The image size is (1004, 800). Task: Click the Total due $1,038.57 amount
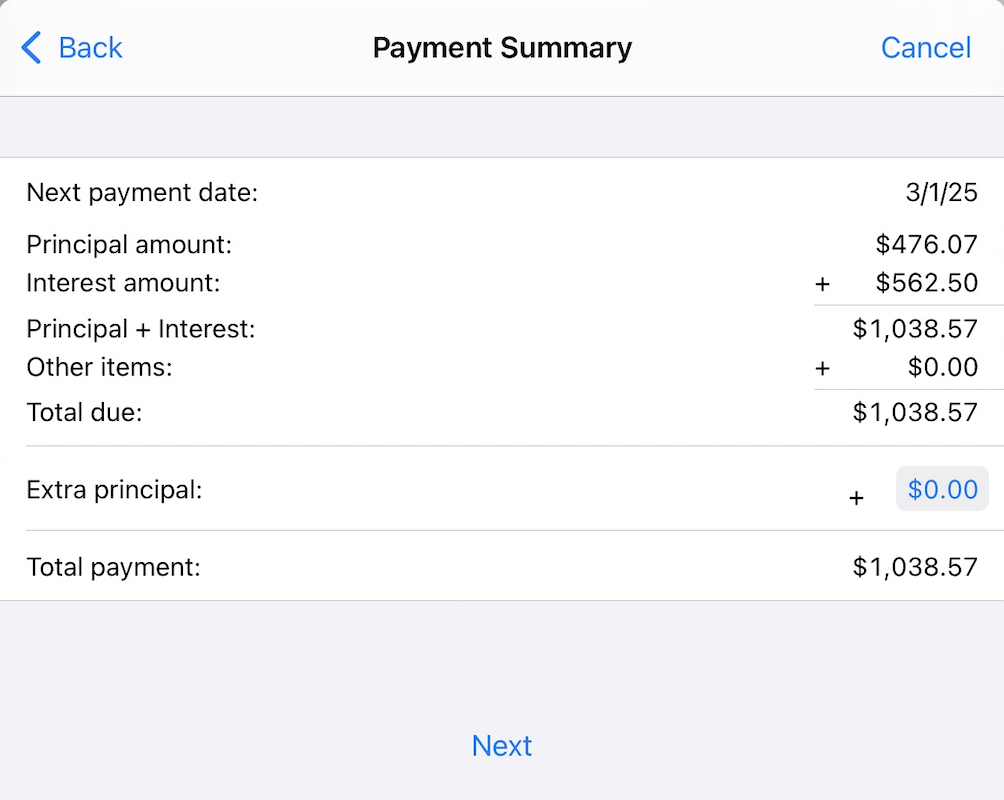[x=915, y=412]
